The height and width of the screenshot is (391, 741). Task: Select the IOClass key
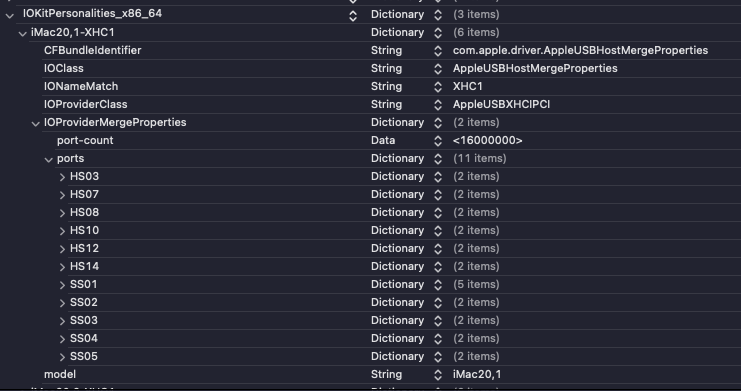point(64,68)
